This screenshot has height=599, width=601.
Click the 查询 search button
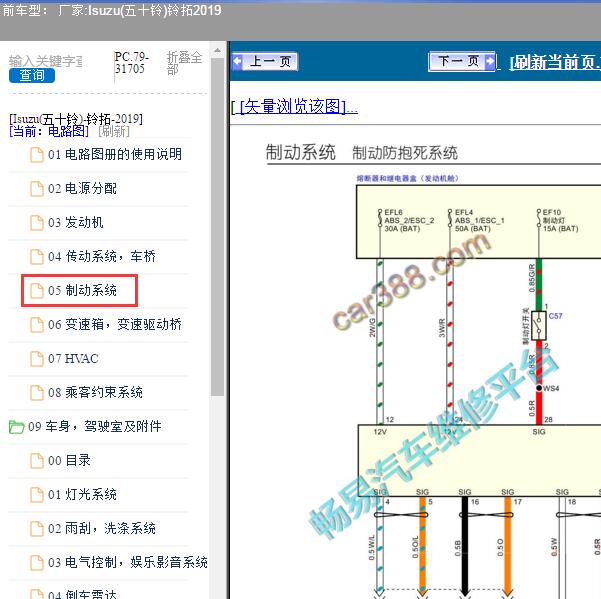pos(32,75)
